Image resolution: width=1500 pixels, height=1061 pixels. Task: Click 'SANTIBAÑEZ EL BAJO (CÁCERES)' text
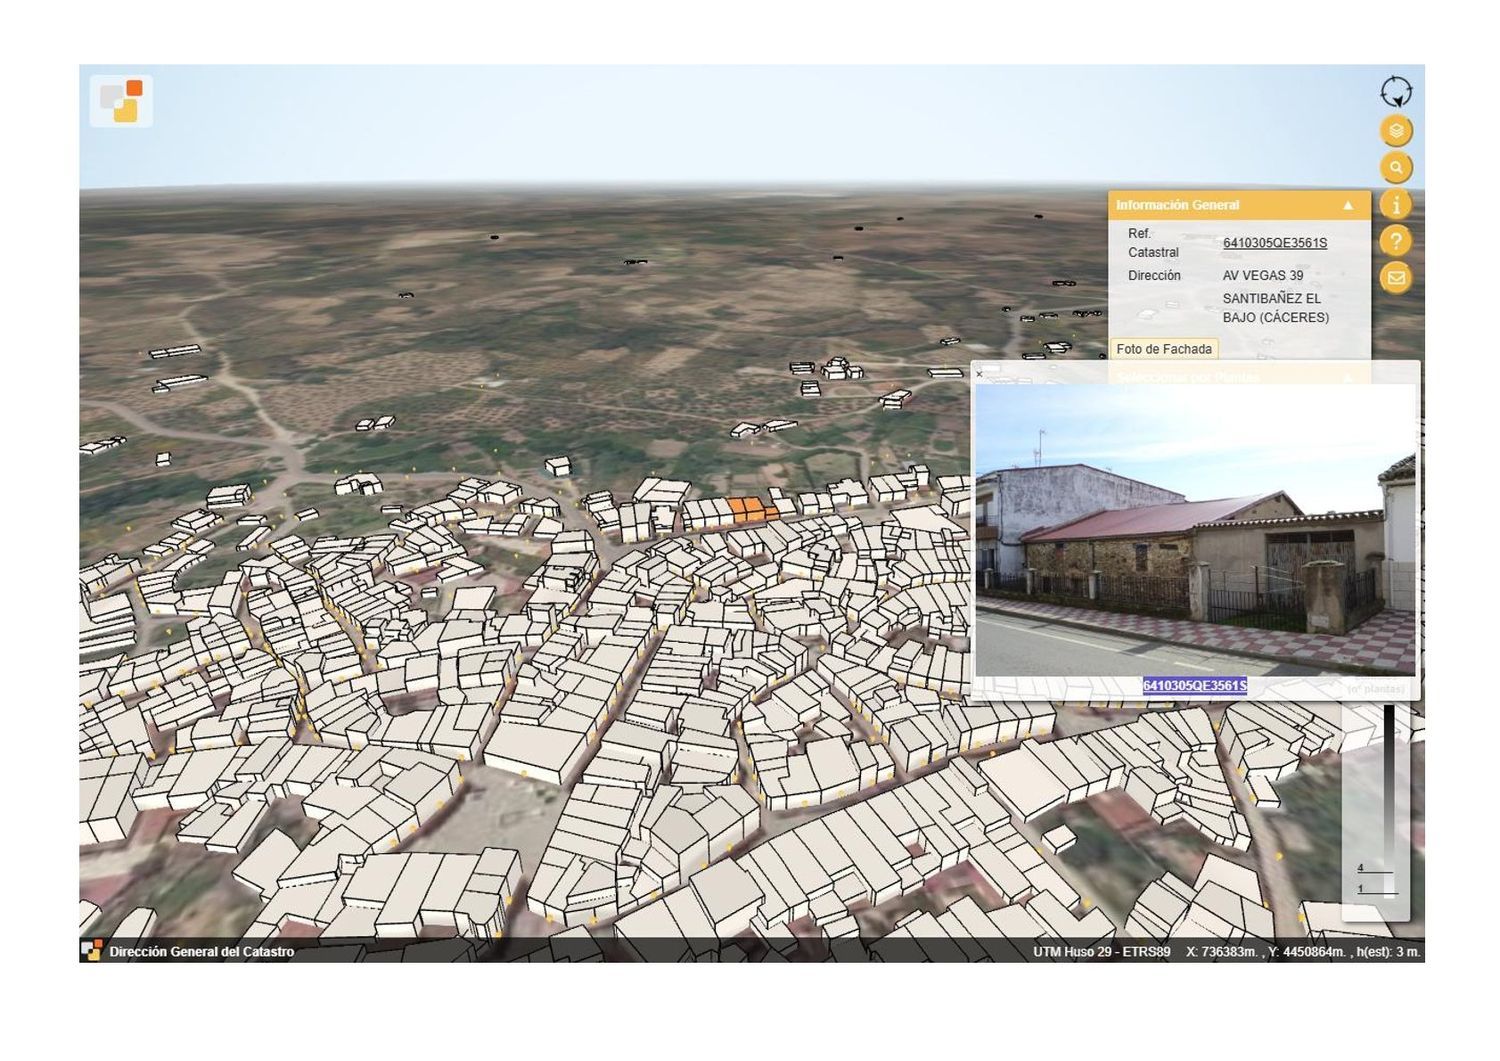[1276, 308]
